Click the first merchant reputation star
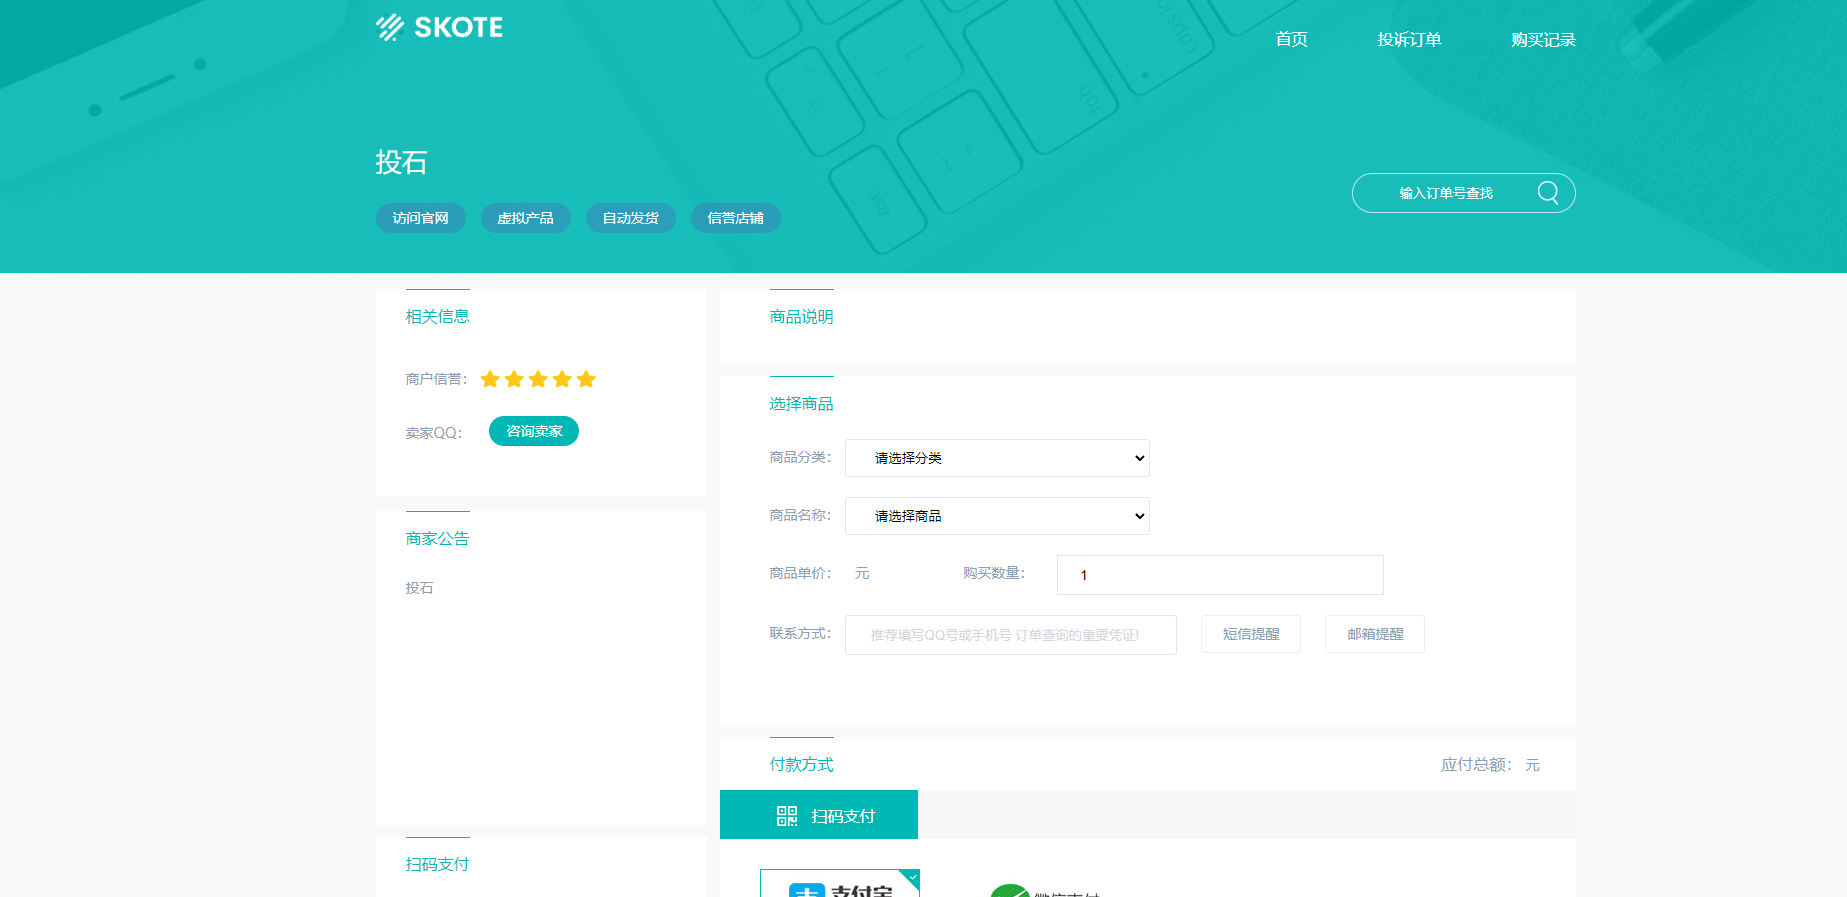1847x897 pixels. click(x=490, y=379)
